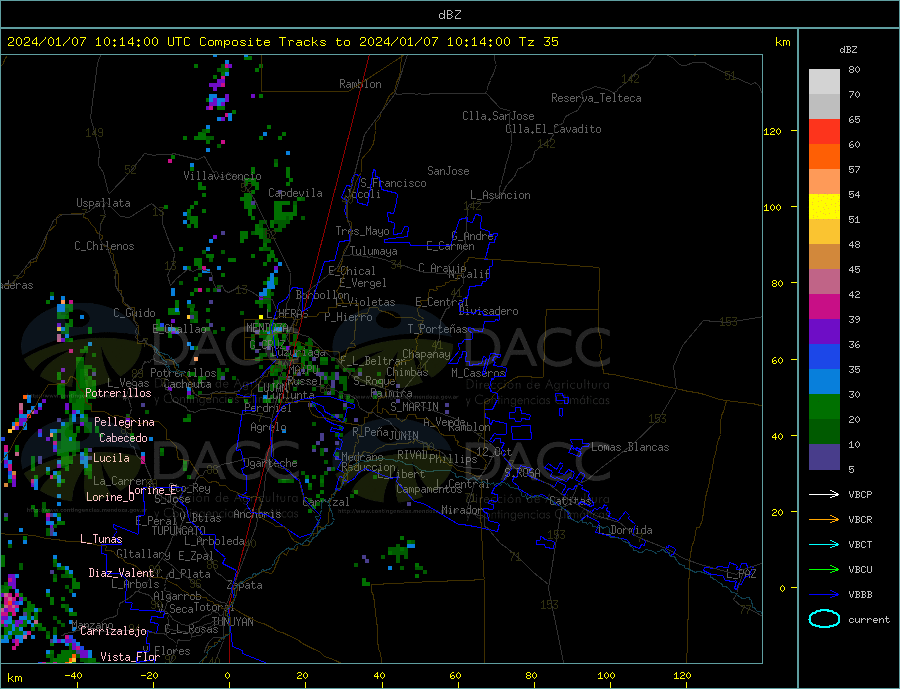Click the 'S_Francisco' map label
The image size is (900, 689).
[x=393, y=183]
